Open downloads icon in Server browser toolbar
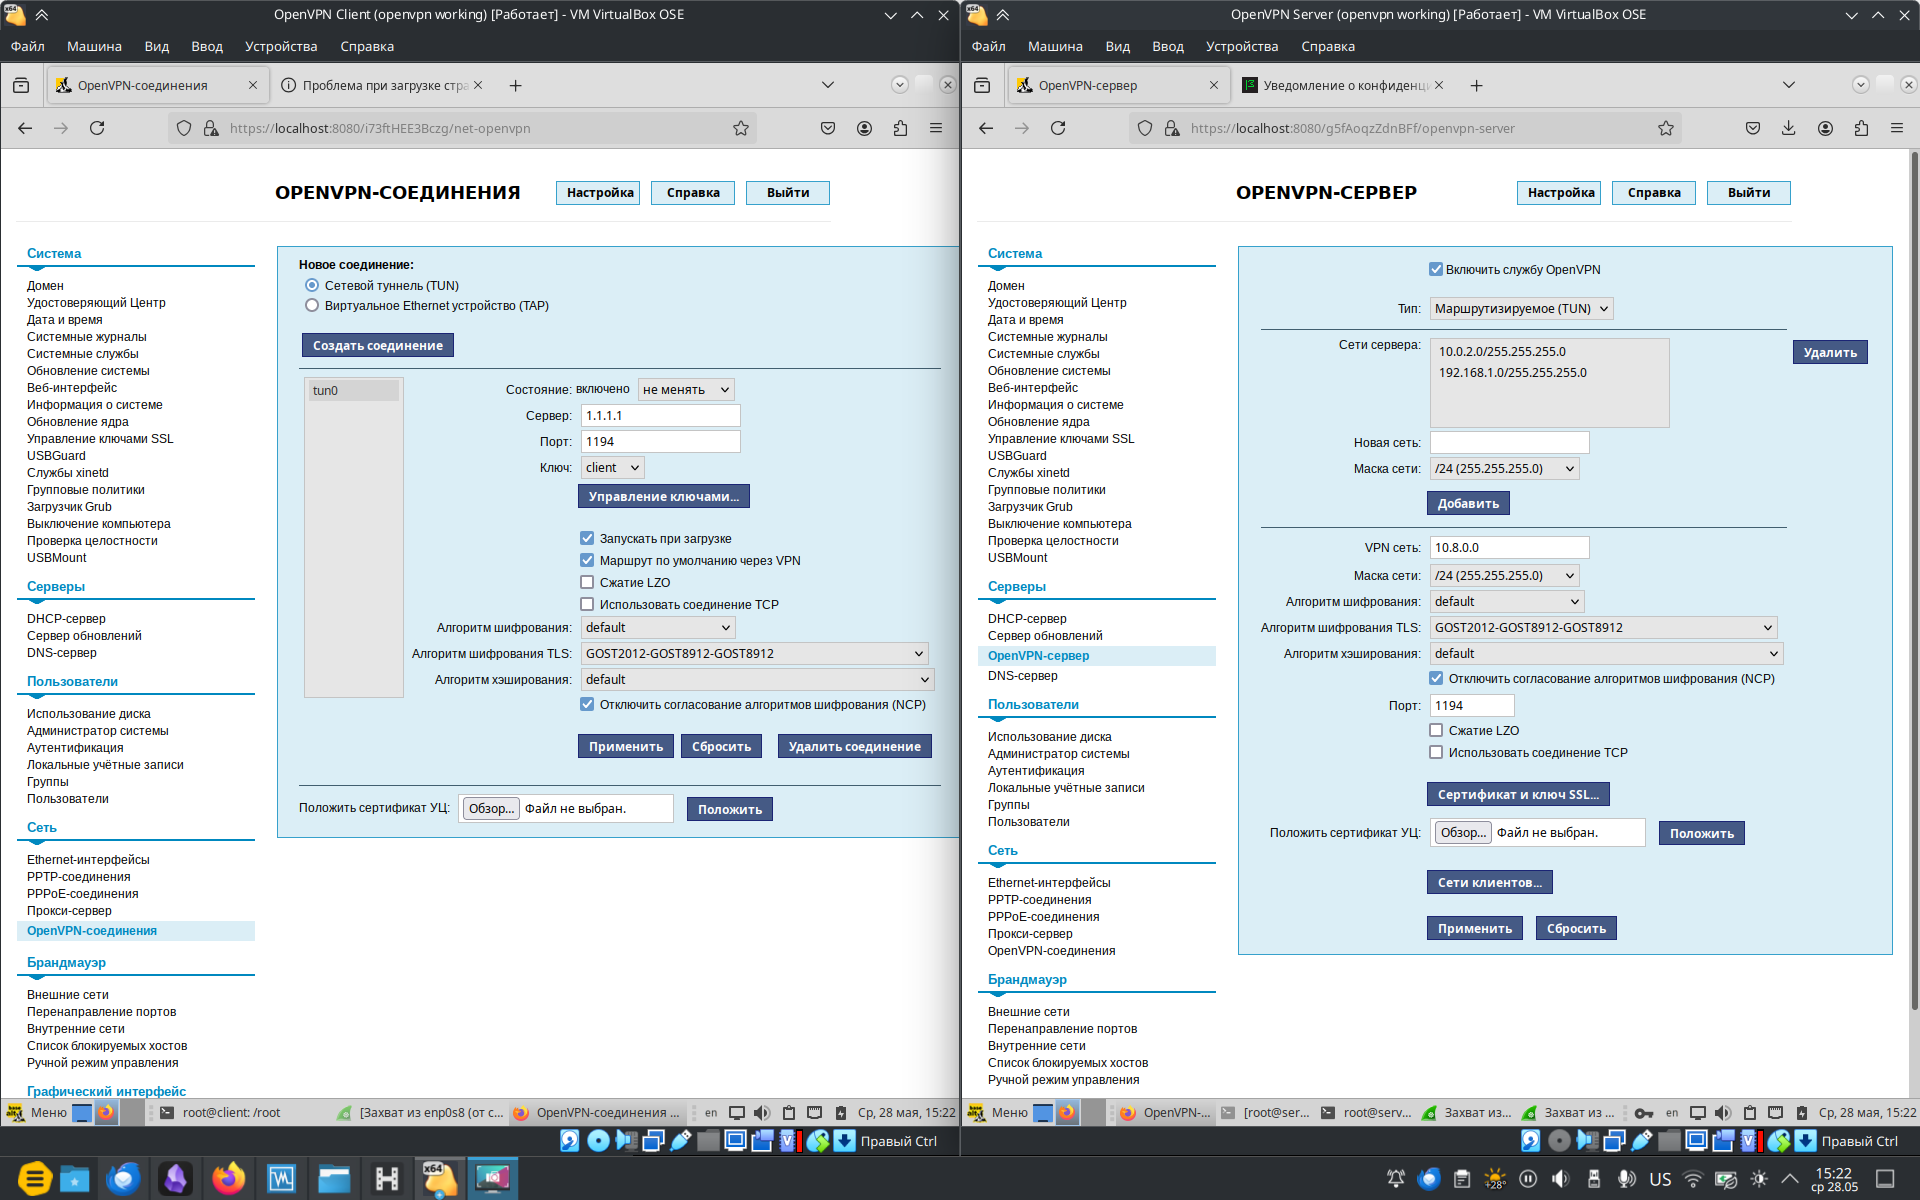This screenshot has height=1200, width=1920. (1789, 128)
